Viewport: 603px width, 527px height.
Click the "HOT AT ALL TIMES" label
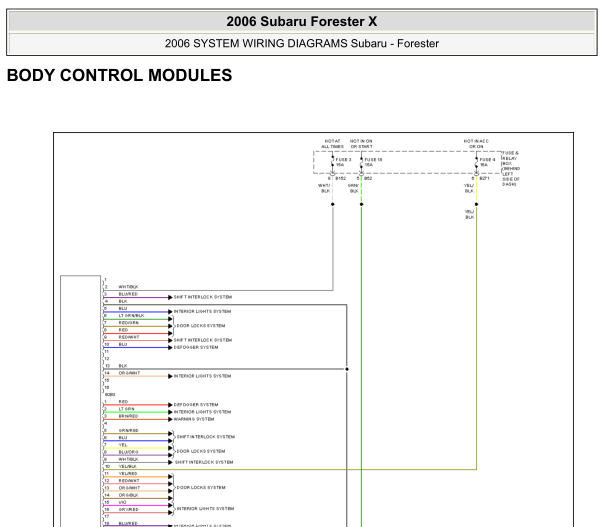tap(332, 144)
